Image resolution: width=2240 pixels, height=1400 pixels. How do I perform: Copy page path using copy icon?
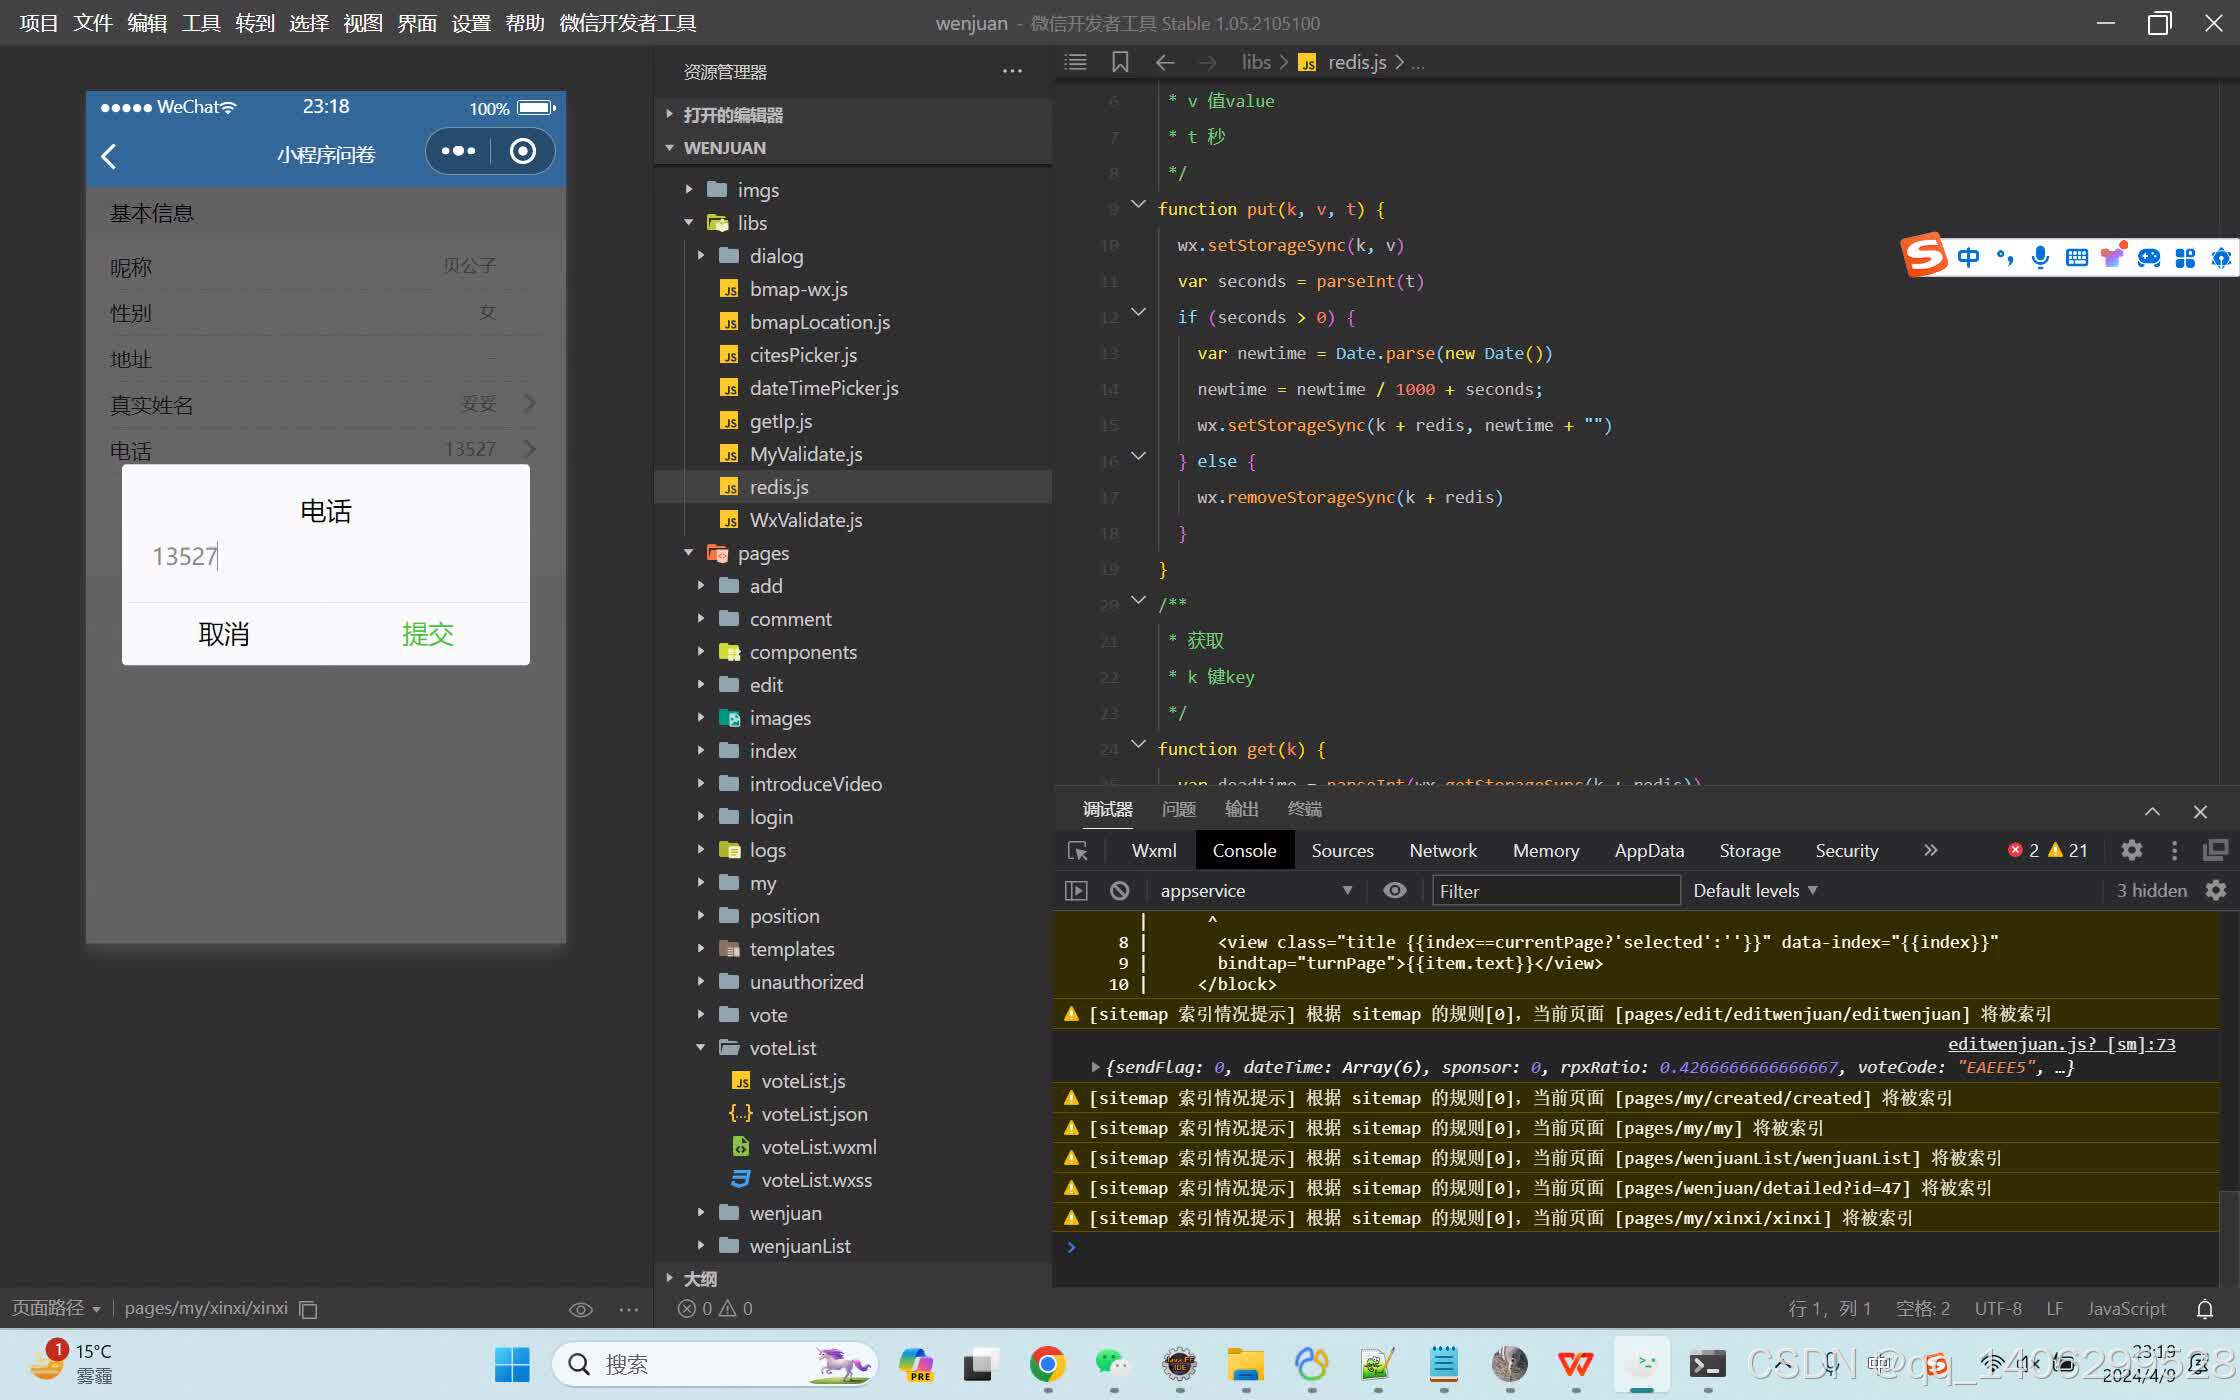309,1309
